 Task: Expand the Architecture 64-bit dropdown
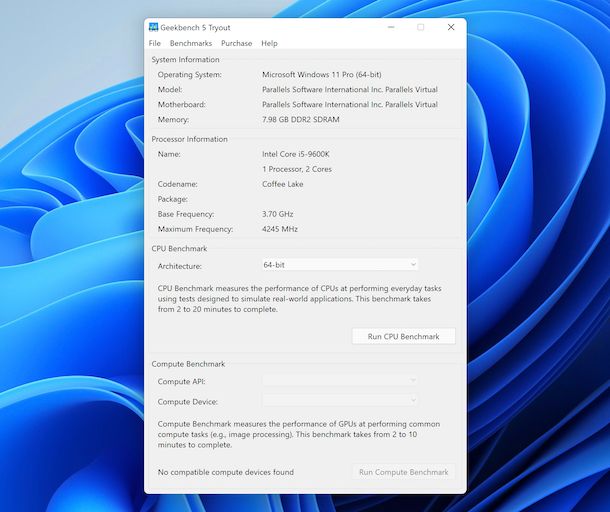coord(340,265)
